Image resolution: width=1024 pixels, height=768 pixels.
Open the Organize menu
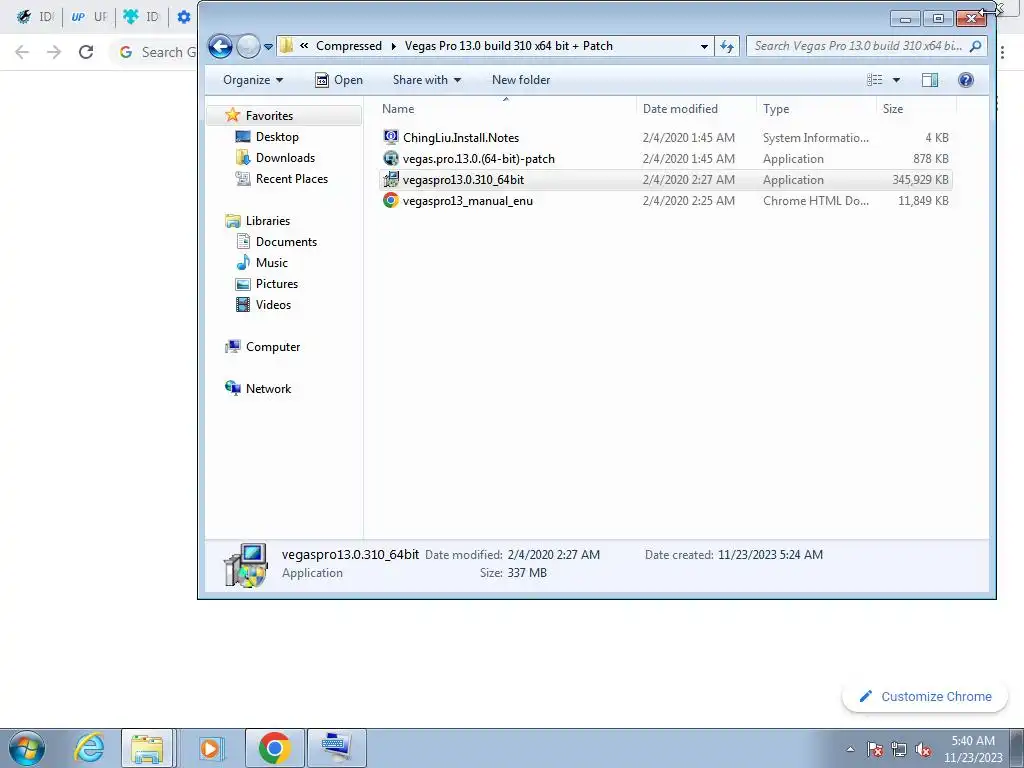click(253, 80)
